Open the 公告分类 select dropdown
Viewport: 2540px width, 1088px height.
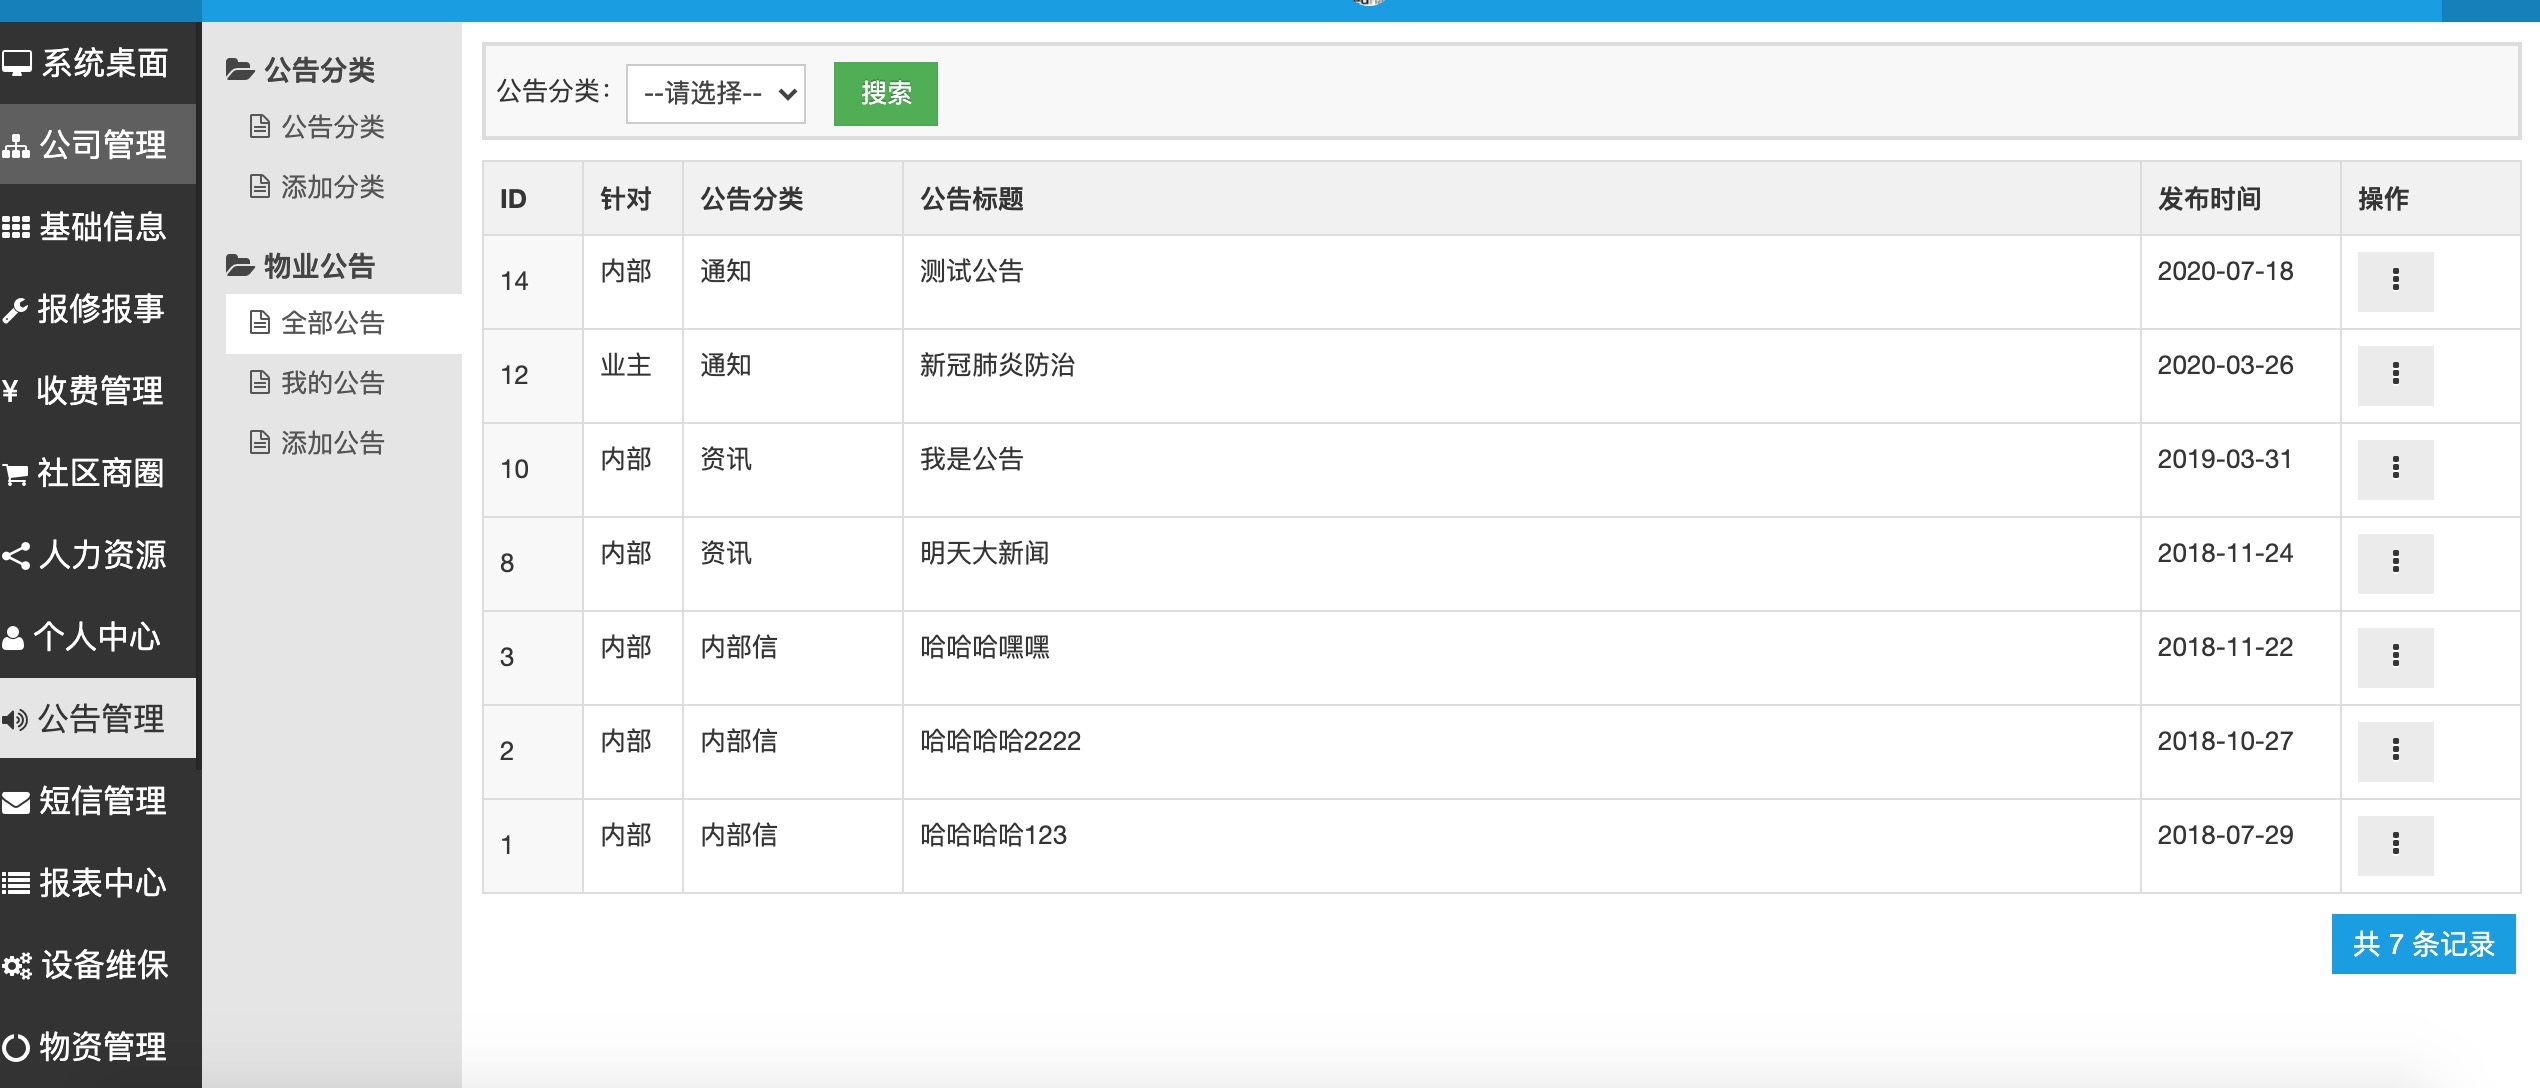point(716,94)
